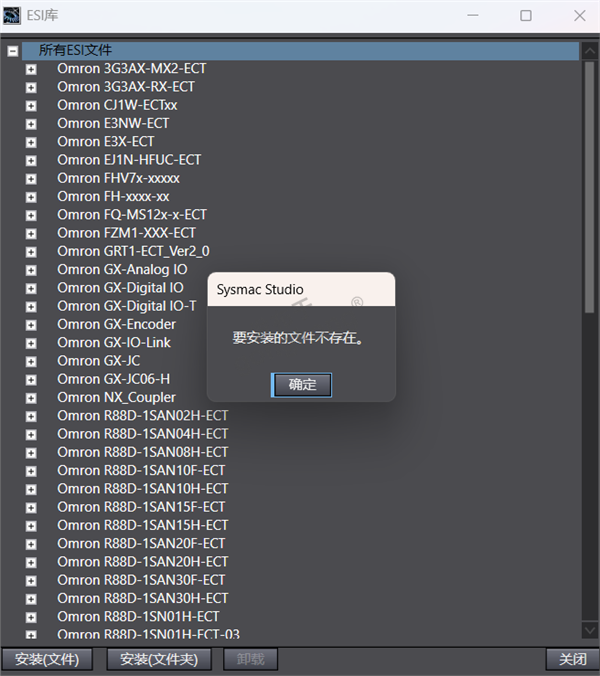Select the Omron GX-JC06-H entry
This screenshot has width=600, height=676.
click(113, 379)
